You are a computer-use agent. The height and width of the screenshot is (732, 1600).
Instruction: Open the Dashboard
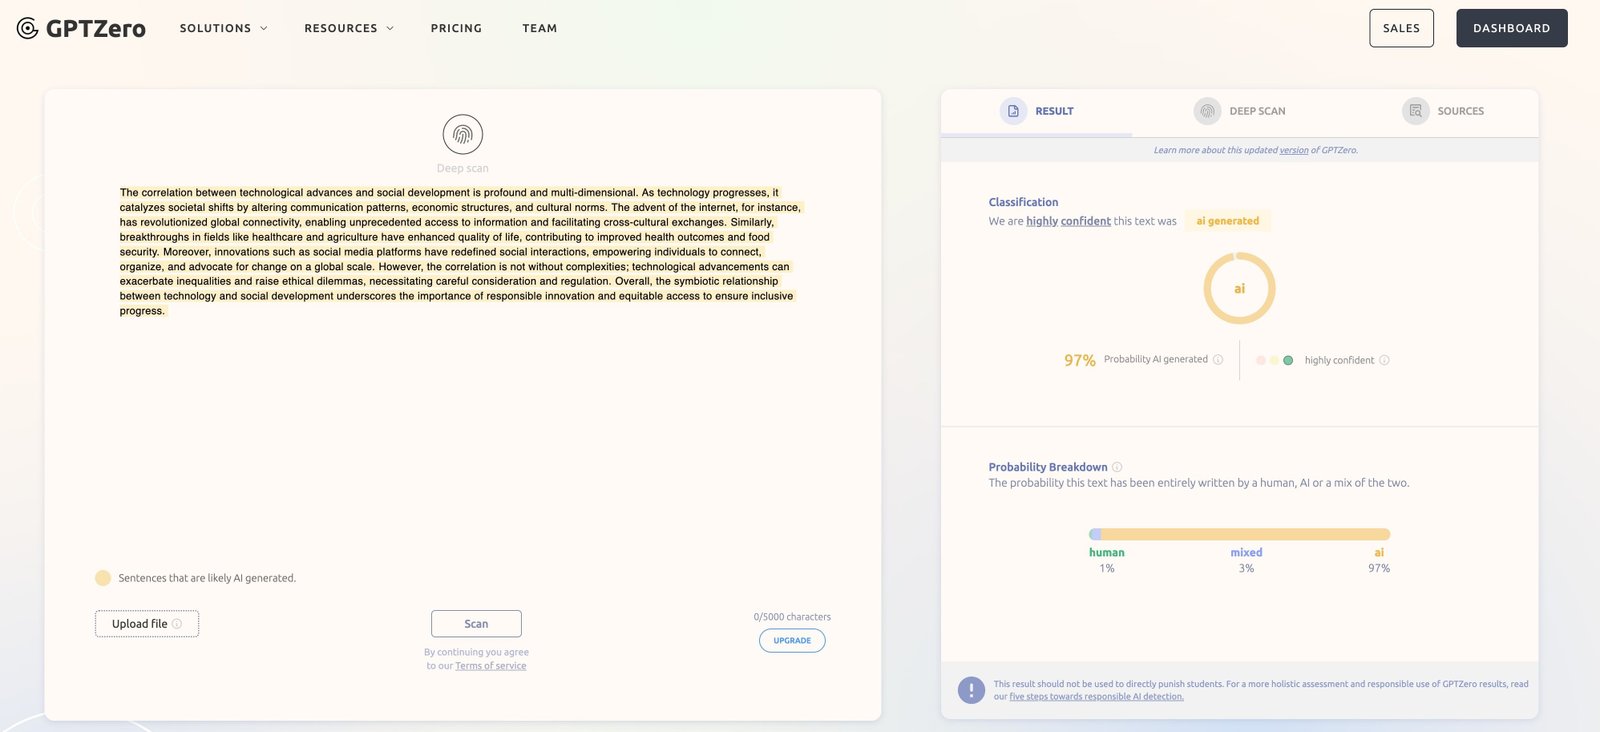pyautogui.click(x=1511, y=28)
